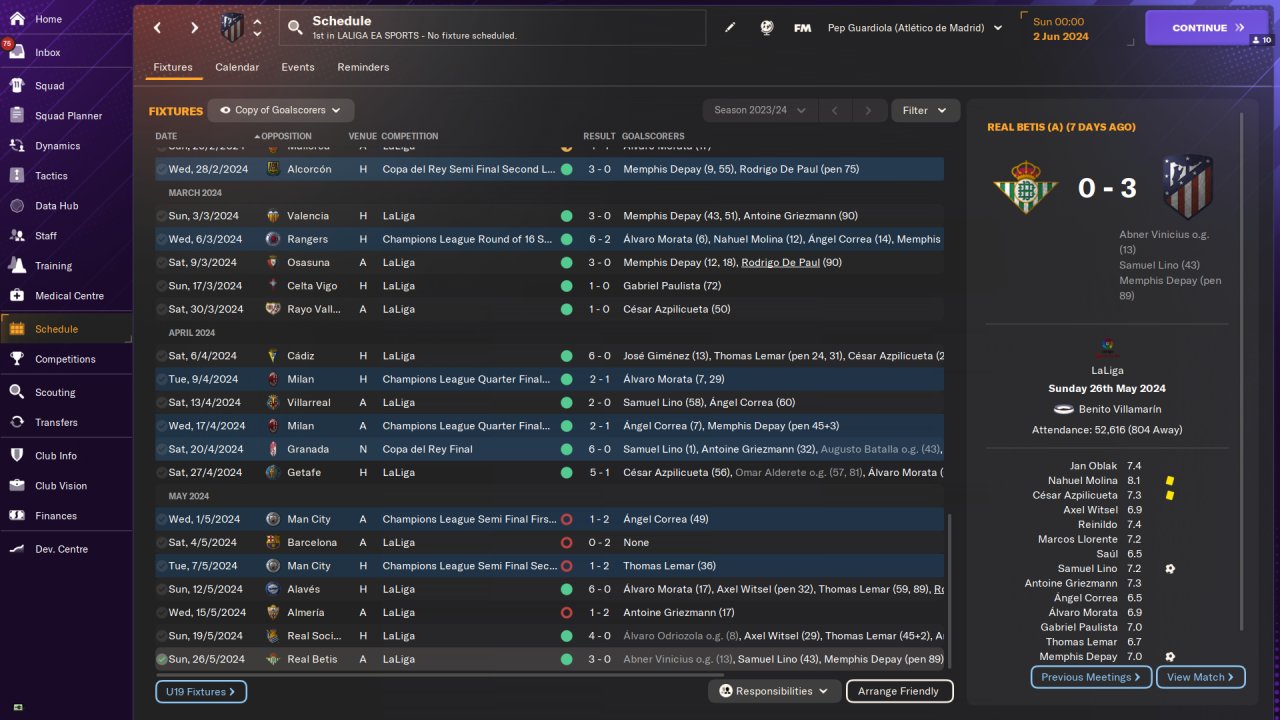Toggle the selection circle for the Real Betis fixture

click(x=161, y=659)
